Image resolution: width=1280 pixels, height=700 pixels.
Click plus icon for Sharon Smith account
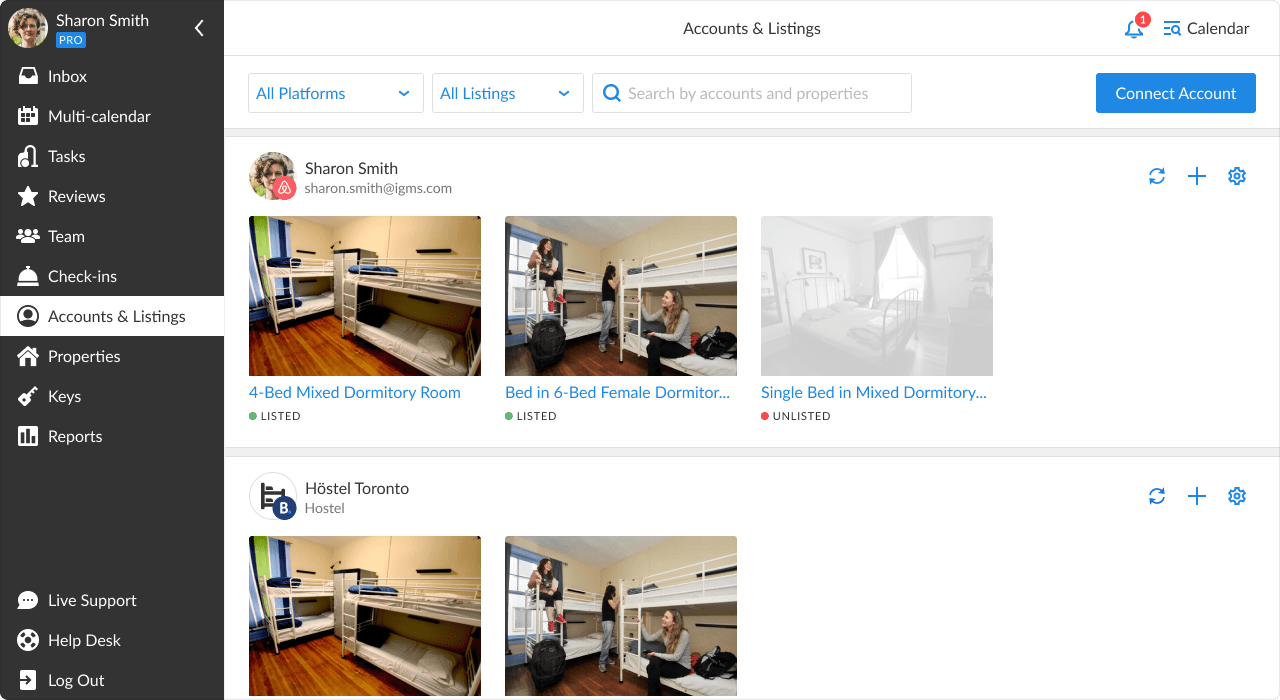click(1197, 177)
